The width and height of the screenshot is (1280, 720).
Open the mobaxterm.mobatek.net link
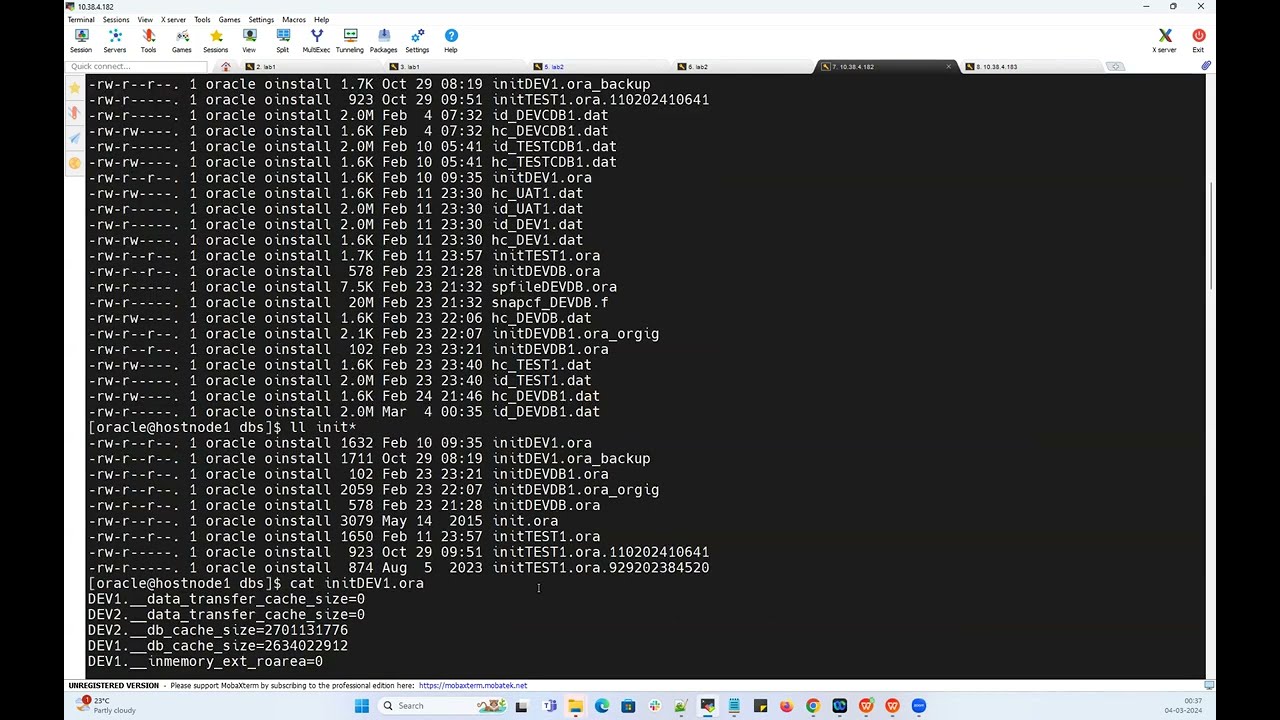tap(473, 686)
